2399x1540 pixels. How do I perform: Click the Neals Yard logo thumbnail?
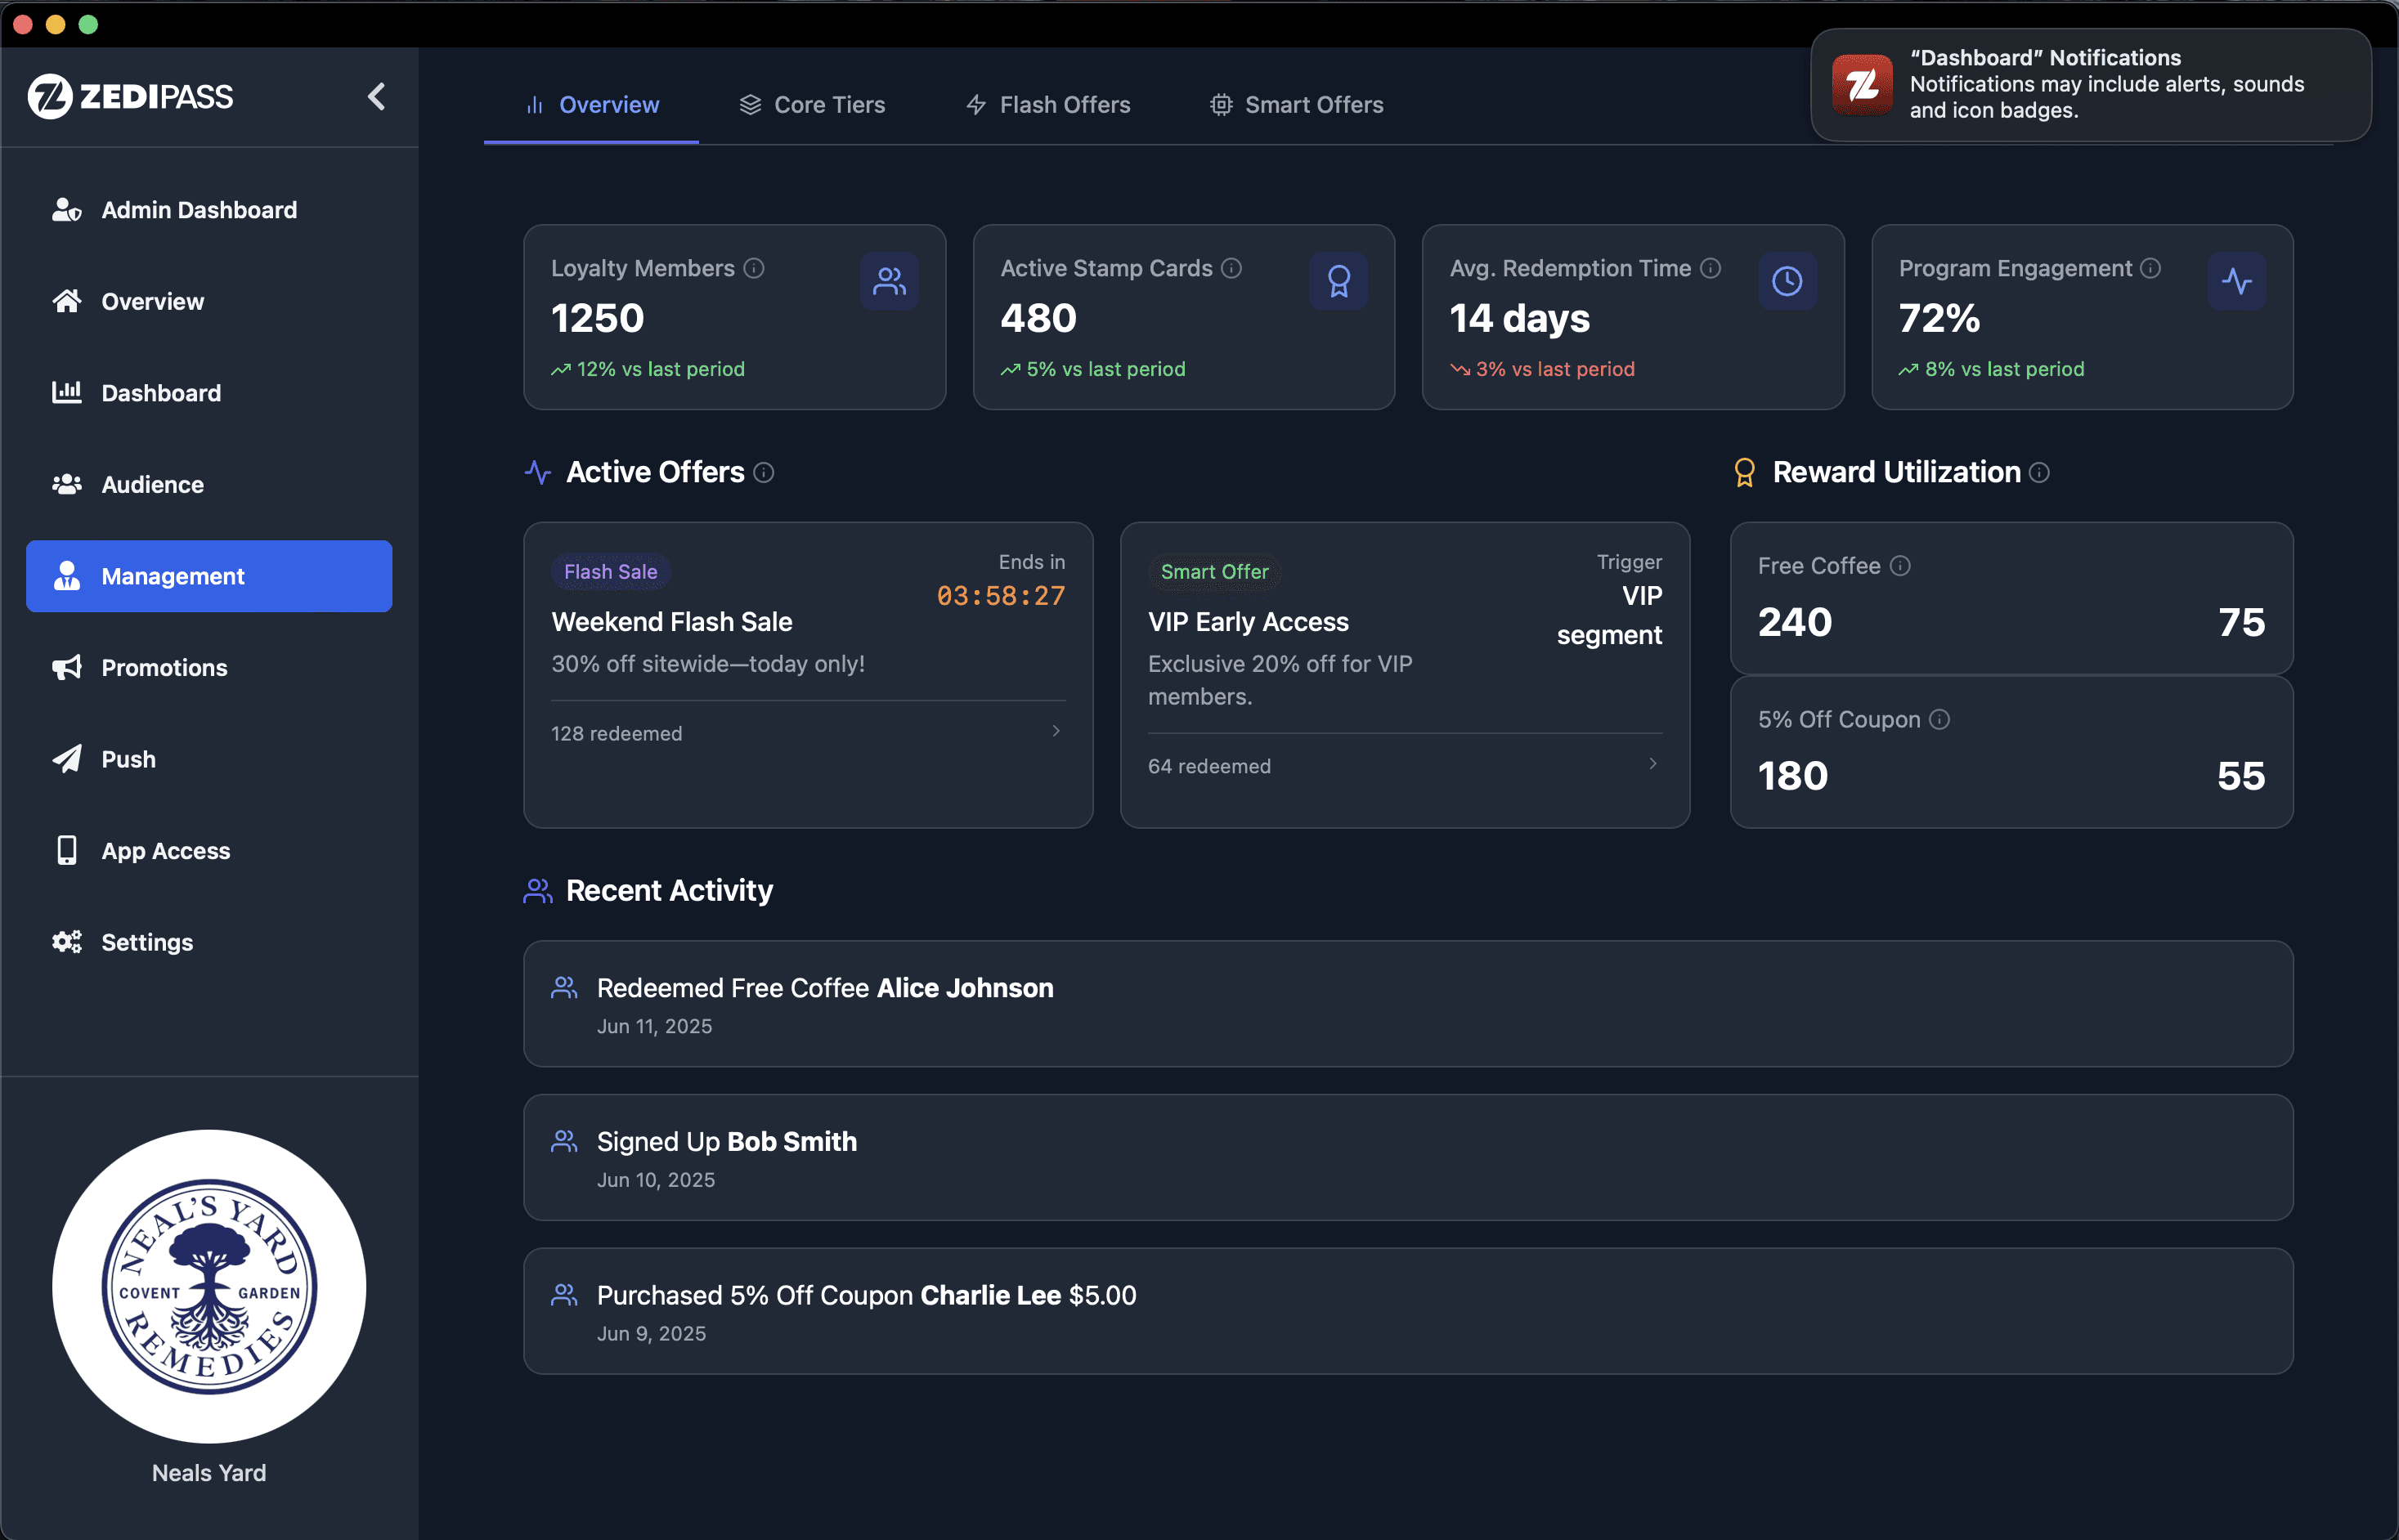click(x=209, y=1286)
